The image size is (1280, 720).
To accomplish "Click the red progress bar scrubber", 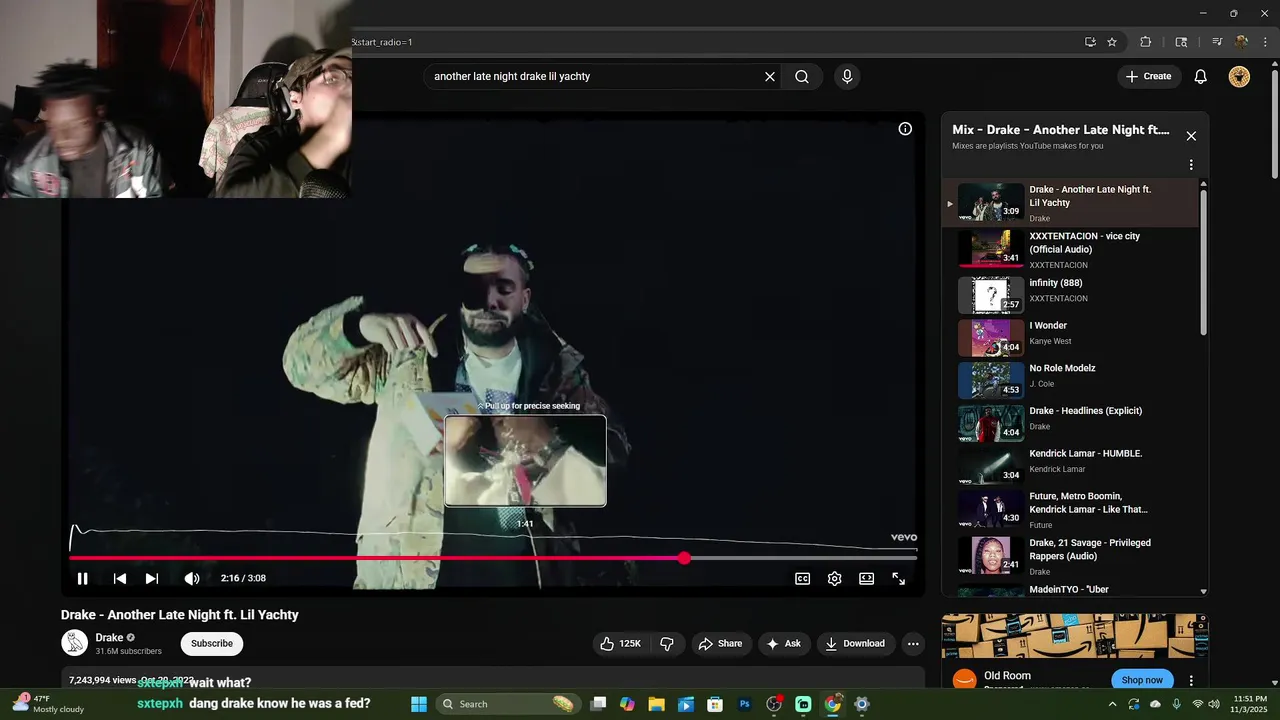I will tap(684, 558).
